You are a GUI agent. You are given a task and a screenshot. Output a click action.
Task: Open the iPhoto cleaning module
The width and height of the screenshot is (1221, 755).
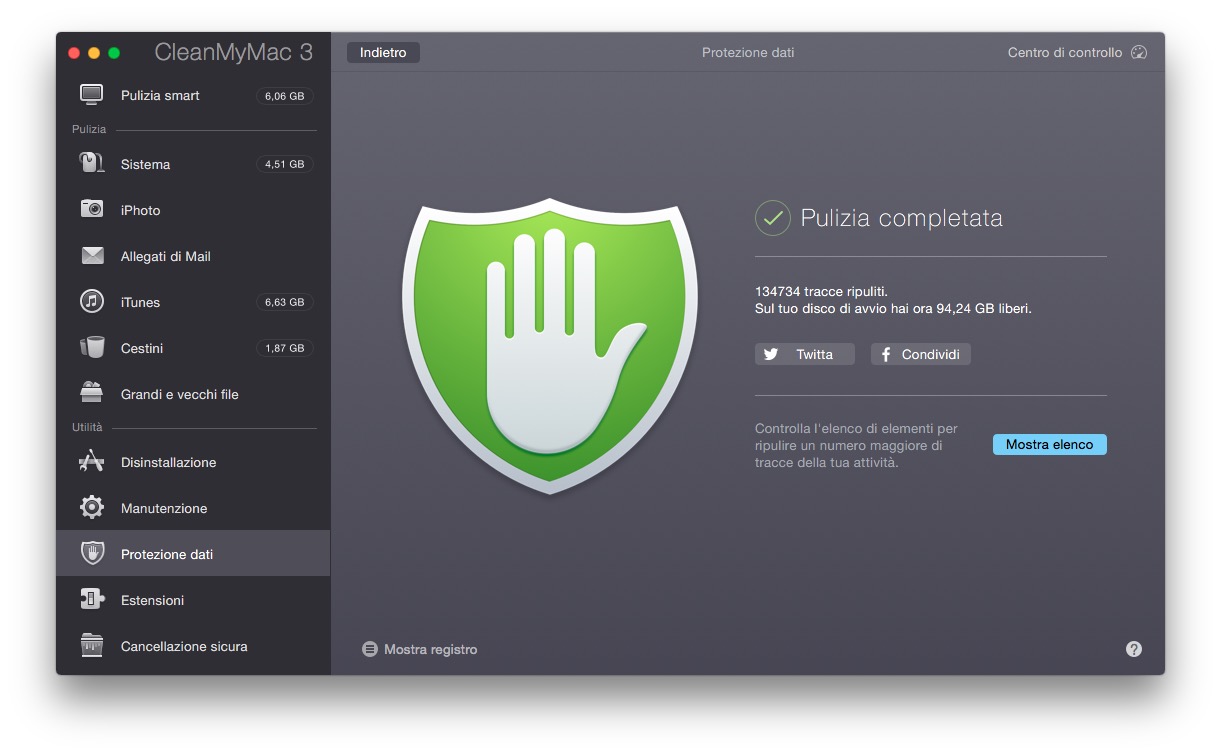[193, 209]
